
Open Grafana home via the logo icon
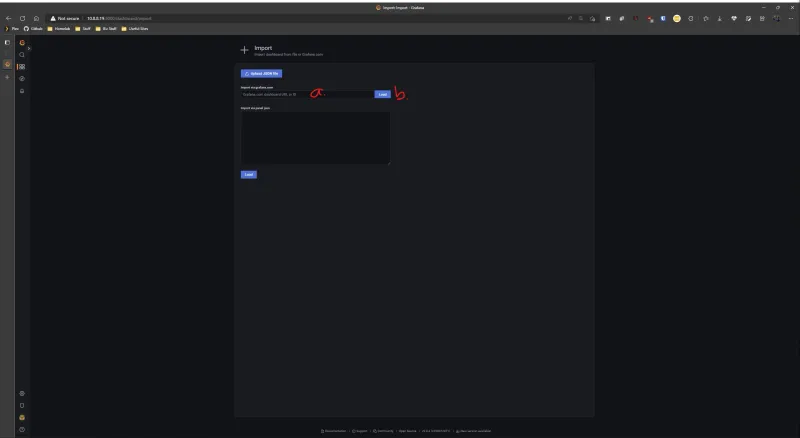tap(22, 42)
